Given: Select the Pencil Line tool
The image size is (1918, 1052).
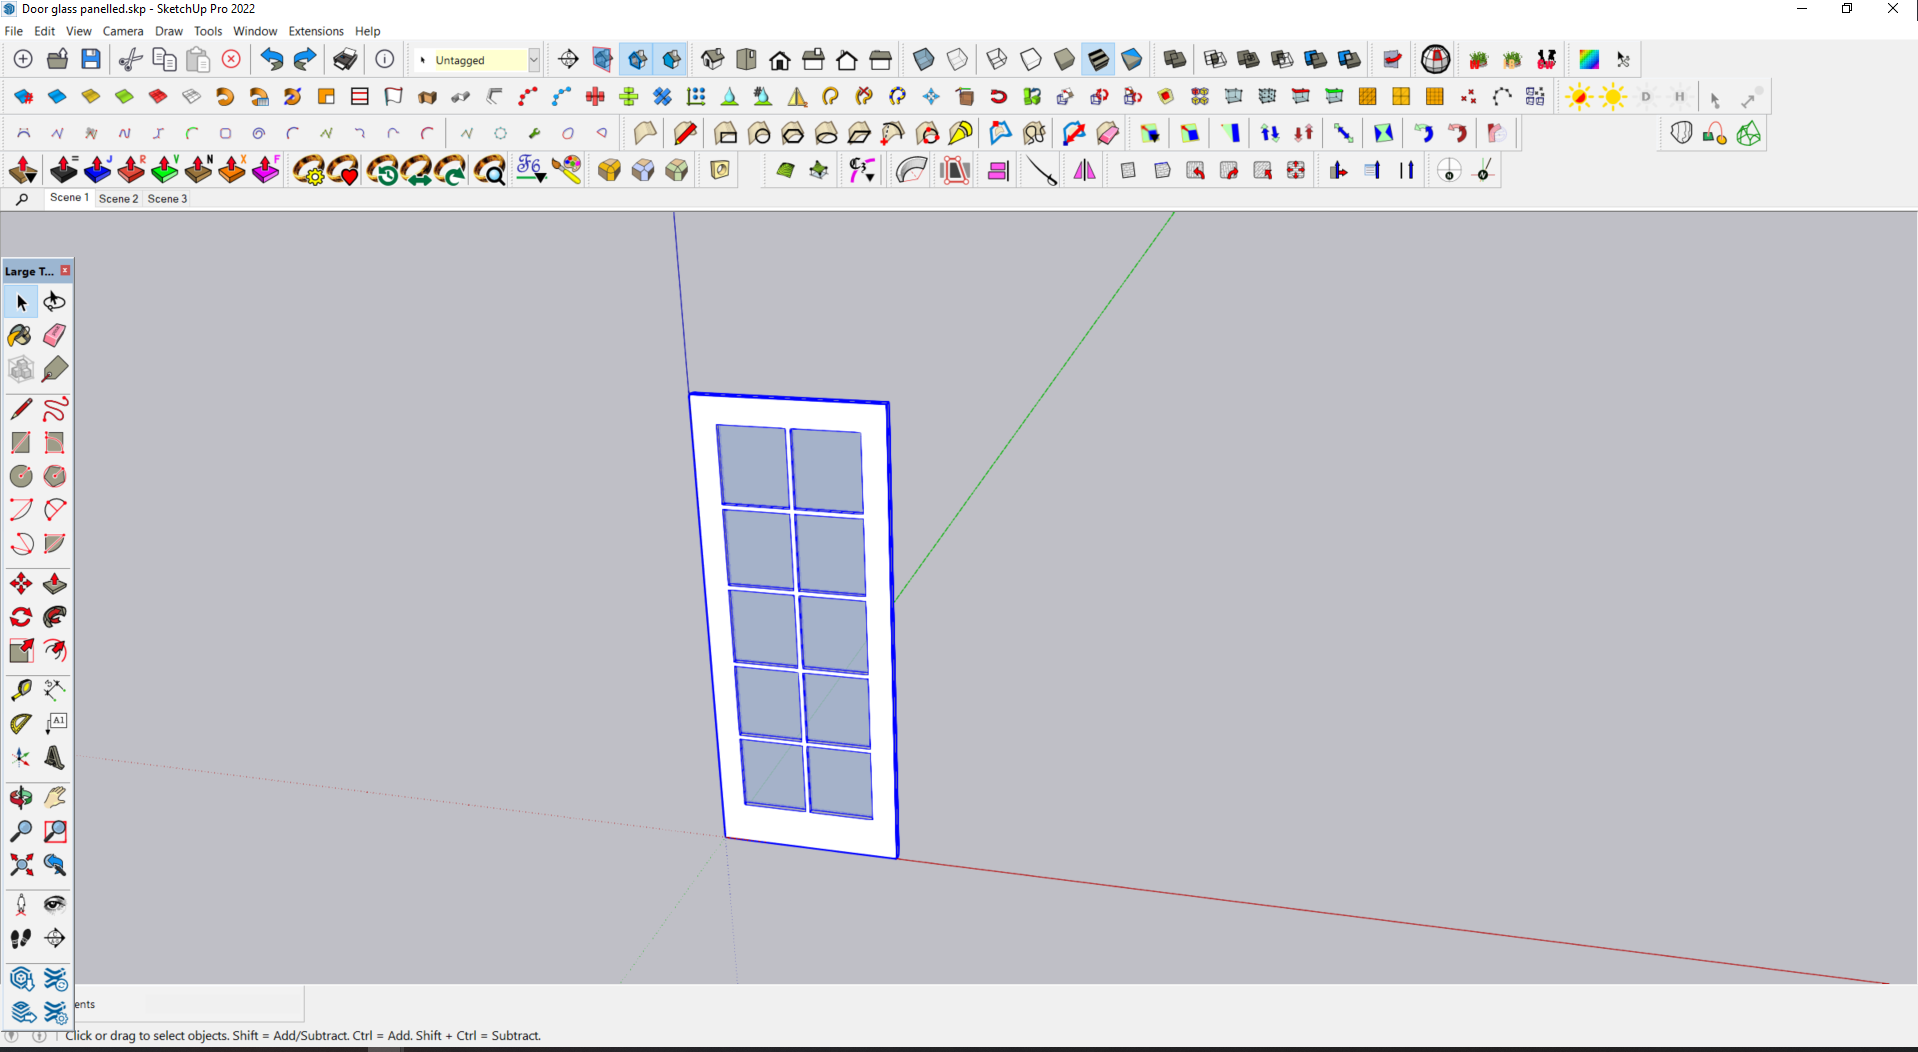Looking at the screenshot, I should tap(20, 409).
